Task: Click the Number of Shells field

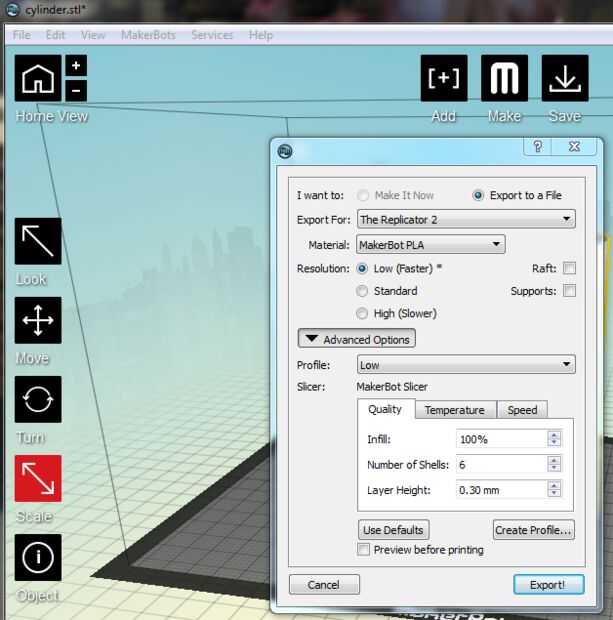Action: pyautogui.click(x=502, y=464)
